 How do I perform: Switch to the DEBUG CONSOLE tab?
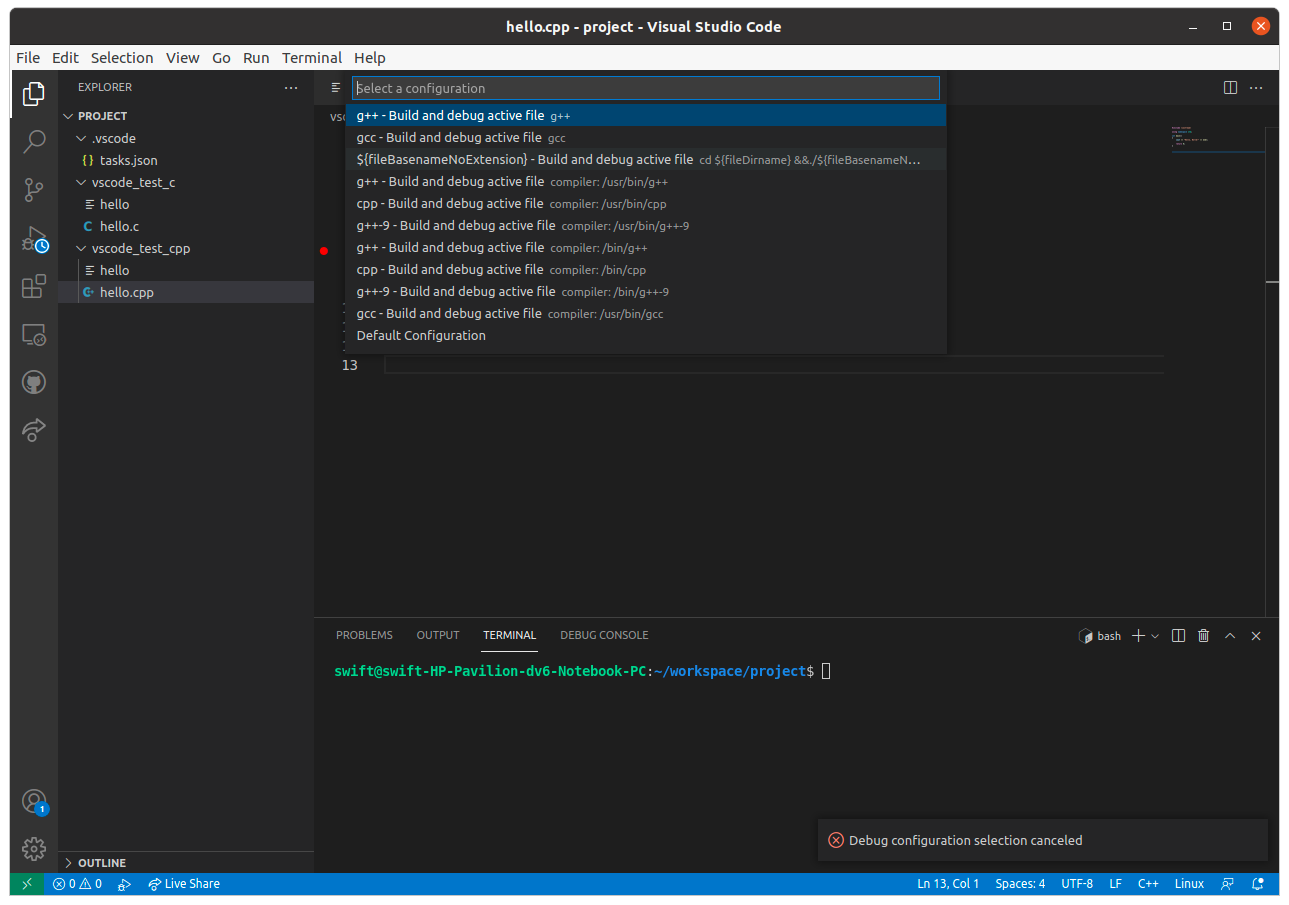[x=604, y=635]
